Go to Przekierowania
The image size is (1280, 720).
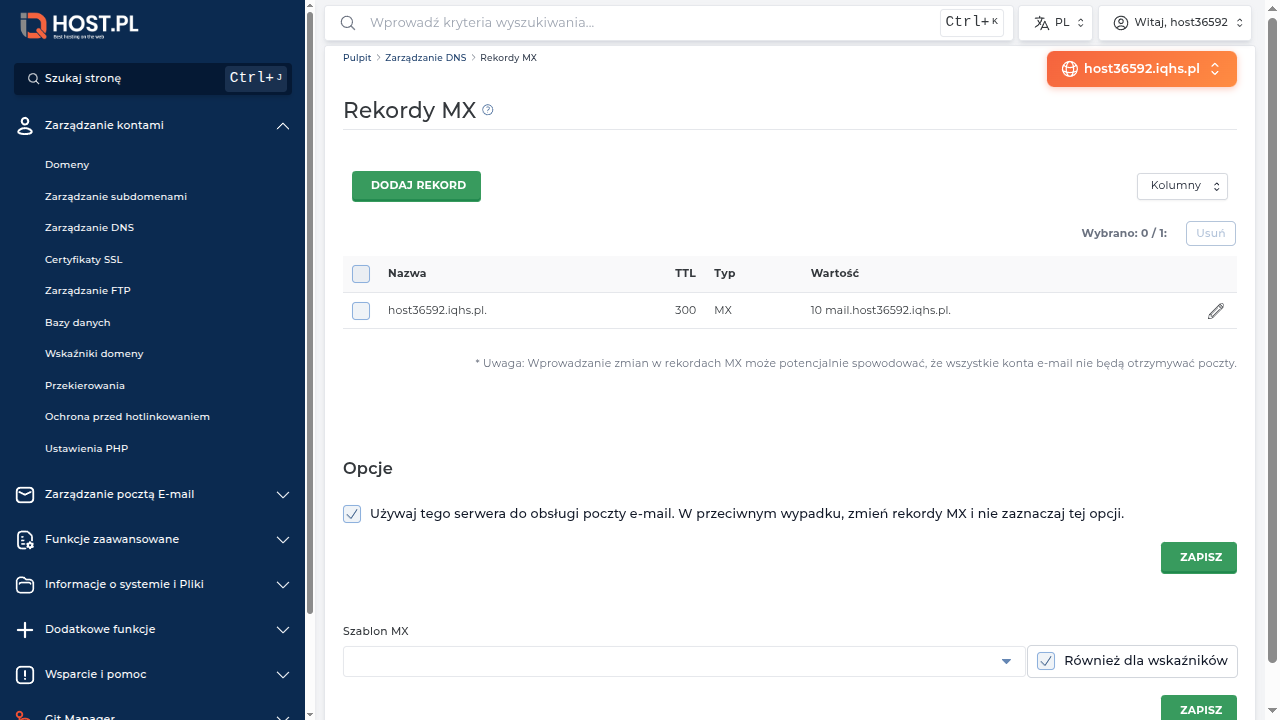coord(85,386)
